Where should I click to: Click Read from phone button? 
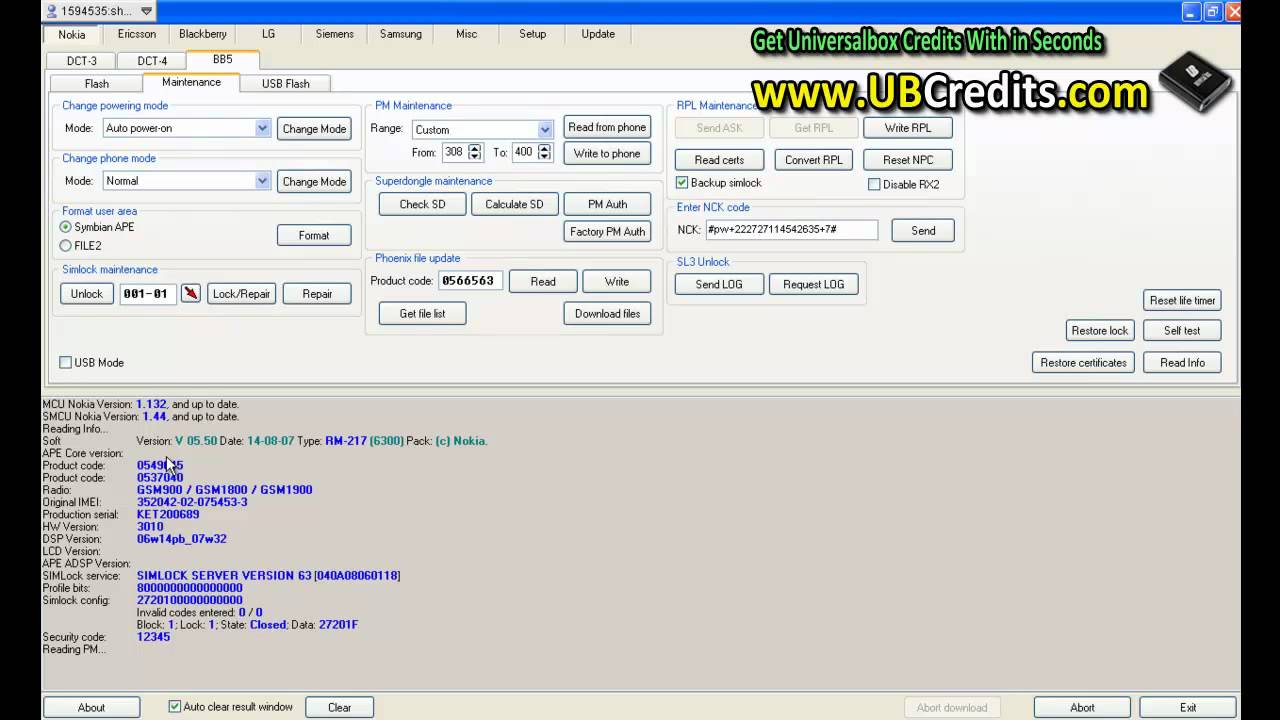[x=607, y=127]
